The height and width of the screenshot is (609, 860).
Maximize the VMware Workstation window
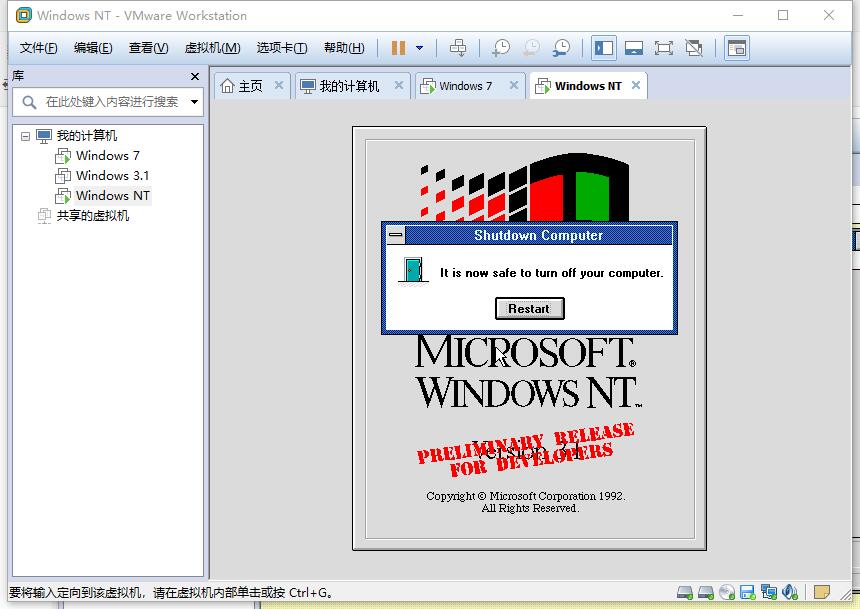point(783,15)
